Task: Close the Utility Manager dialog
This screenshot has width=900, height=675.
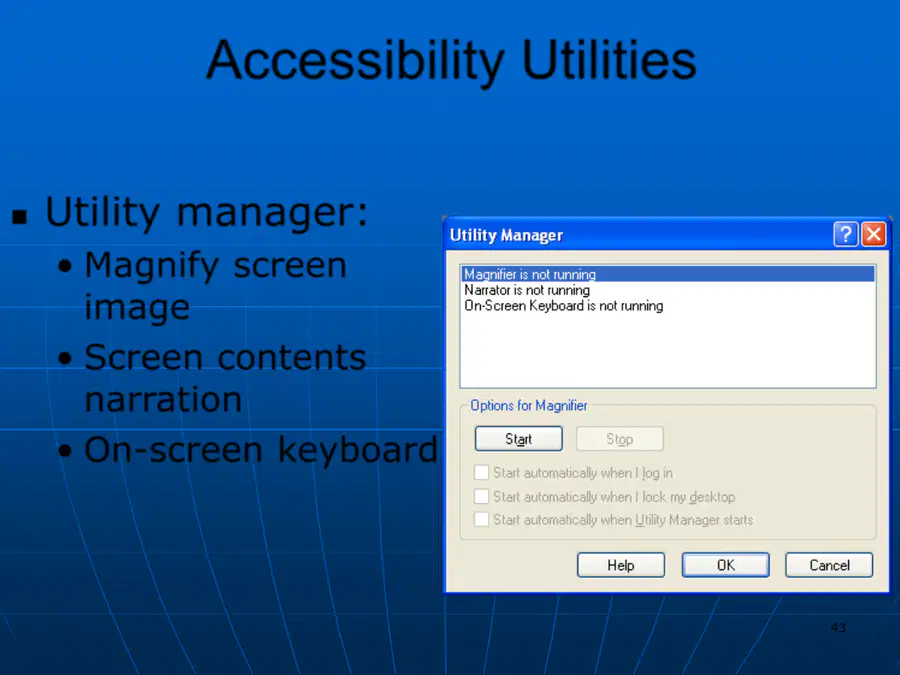Action: 874,234
